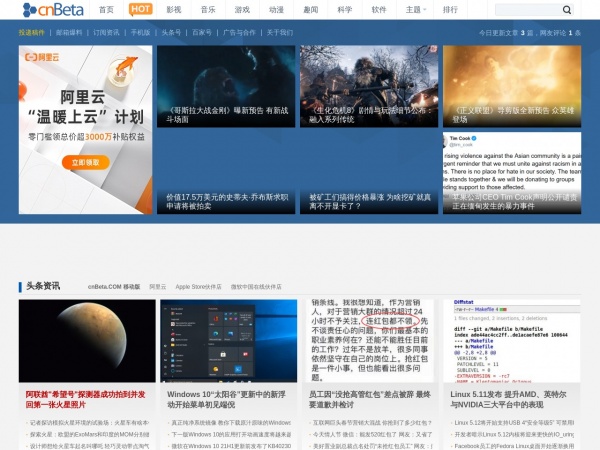Click Apple Store伙伴店 link
This screenshot has height=450, width=600.
(x=199, y=287)
